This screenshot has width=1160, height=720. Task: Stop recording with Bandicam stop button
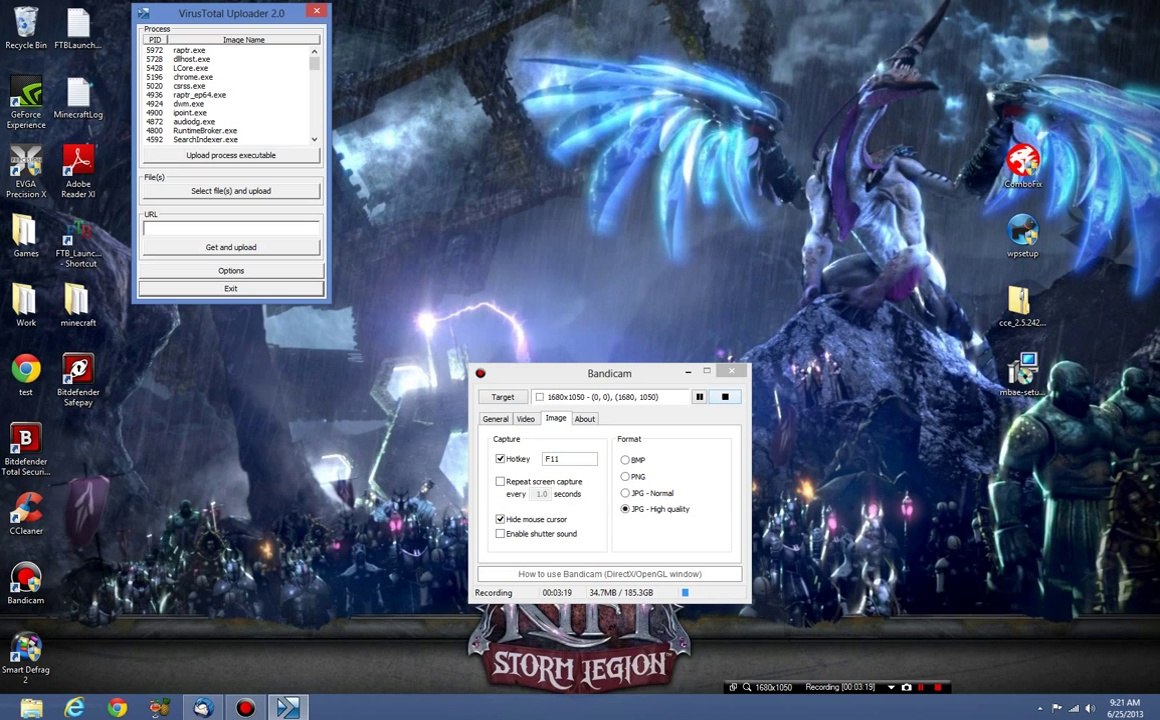[725, 397]
